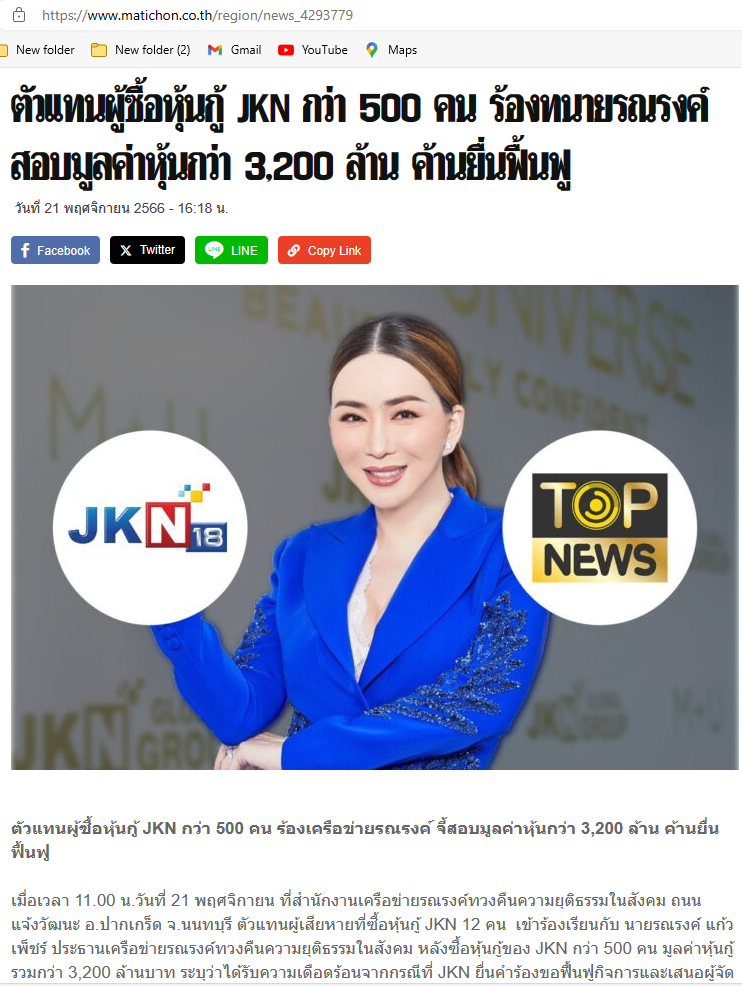Click the LINE chat bubble icon
The height and width of the screenshot is (986, 742).
(x=214, y=250)
